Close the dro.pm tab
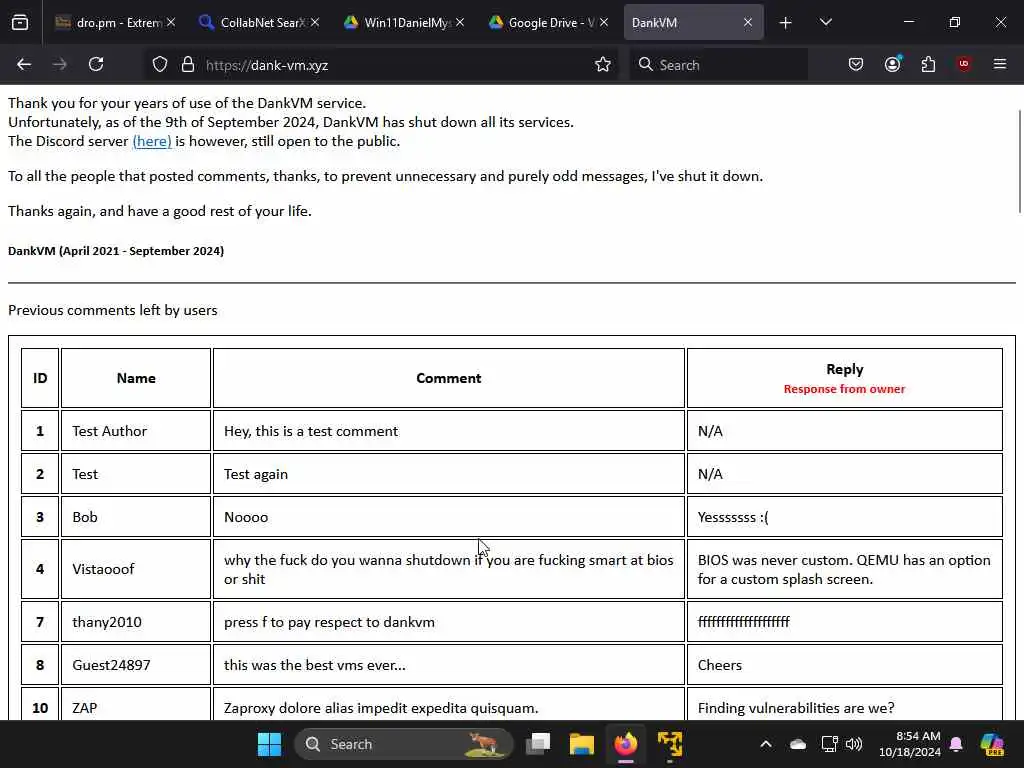The image size is (1024, 768). click(x=171, y=23)
